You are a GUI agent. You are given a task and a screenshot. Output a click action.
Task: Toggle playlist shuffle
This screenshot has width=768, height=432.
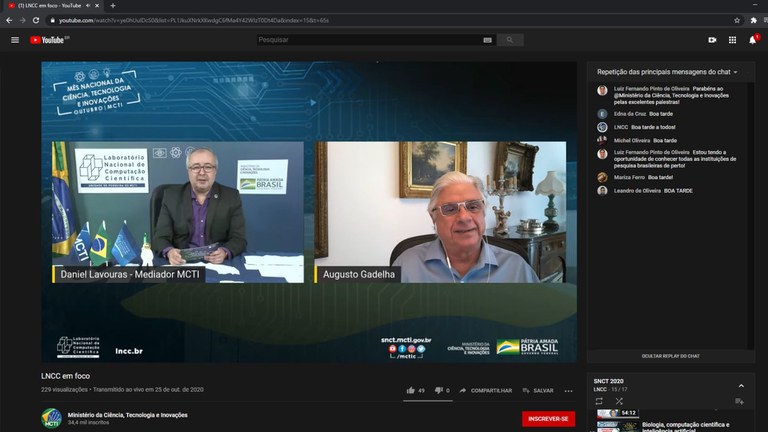coord(619,401)
